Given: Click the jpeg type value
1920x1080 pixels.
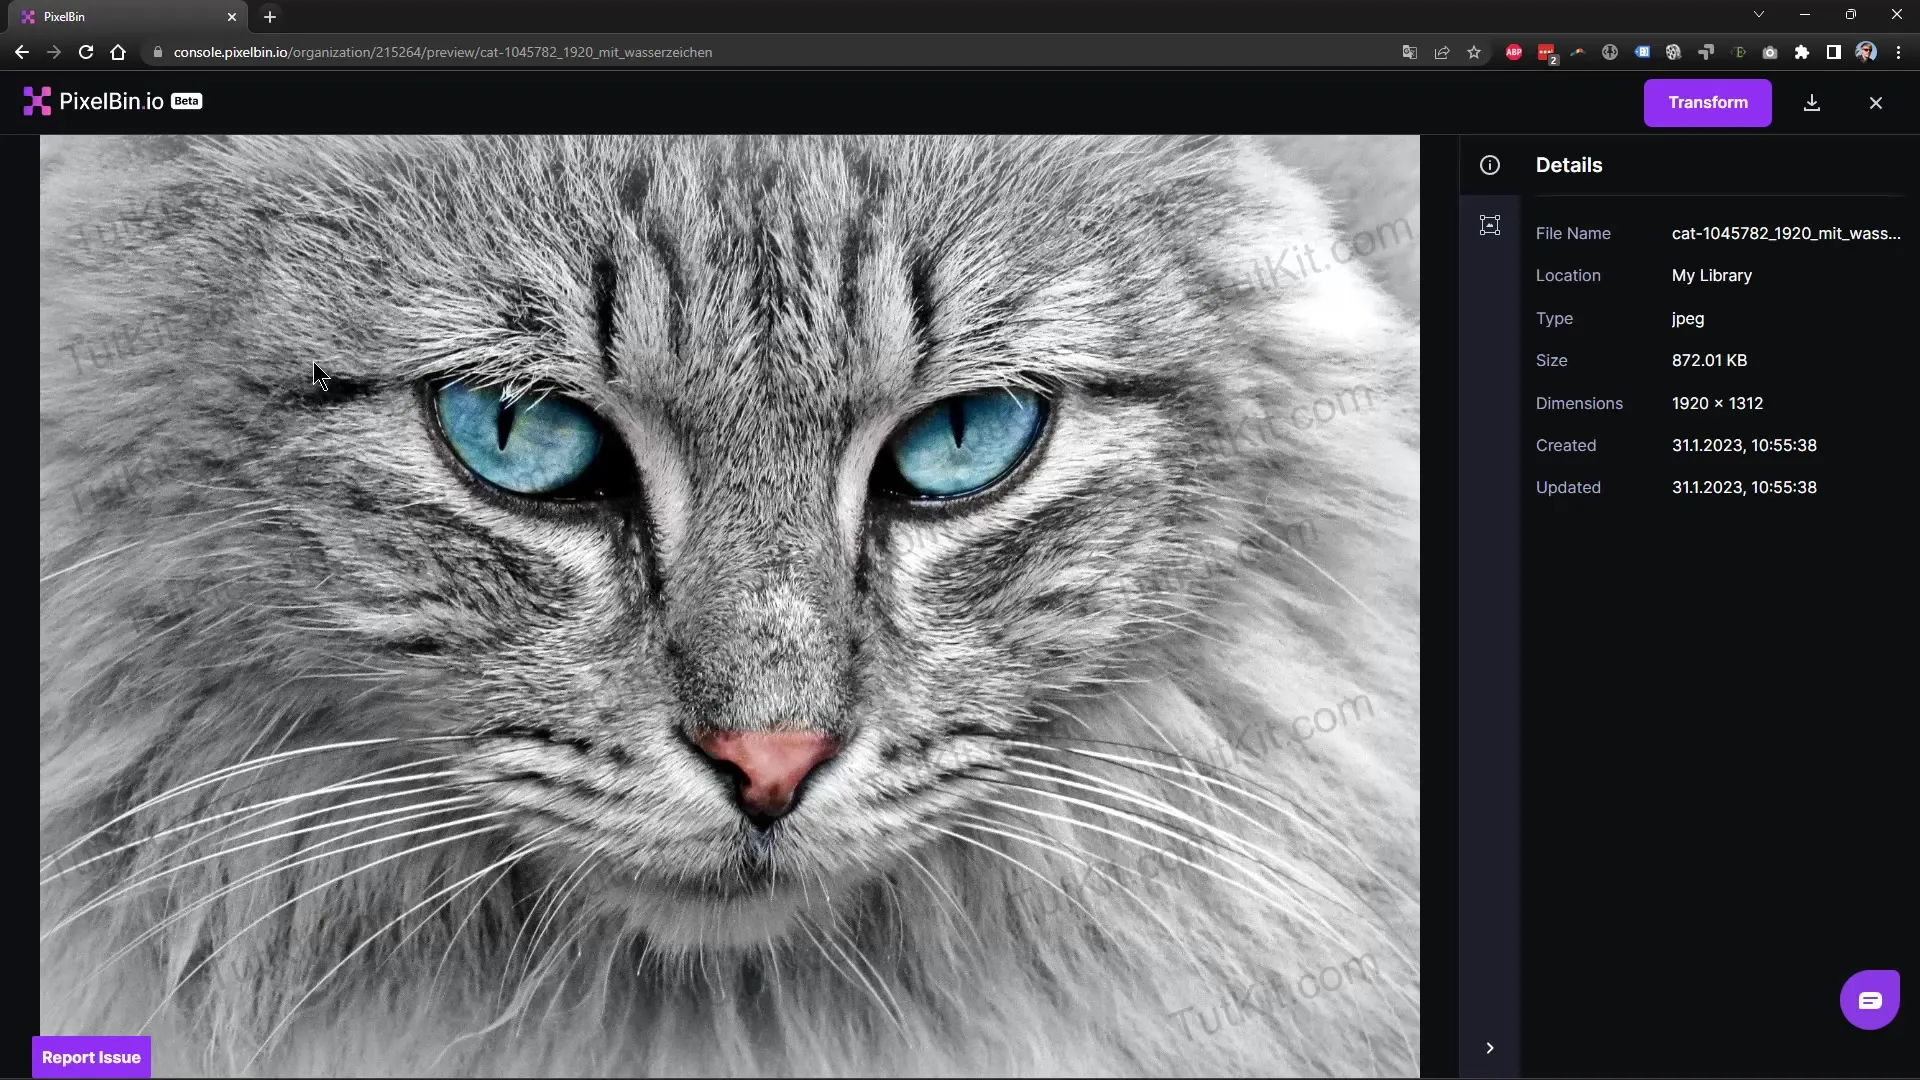Looking at the screenshot, I should (x=1688, y=318).
